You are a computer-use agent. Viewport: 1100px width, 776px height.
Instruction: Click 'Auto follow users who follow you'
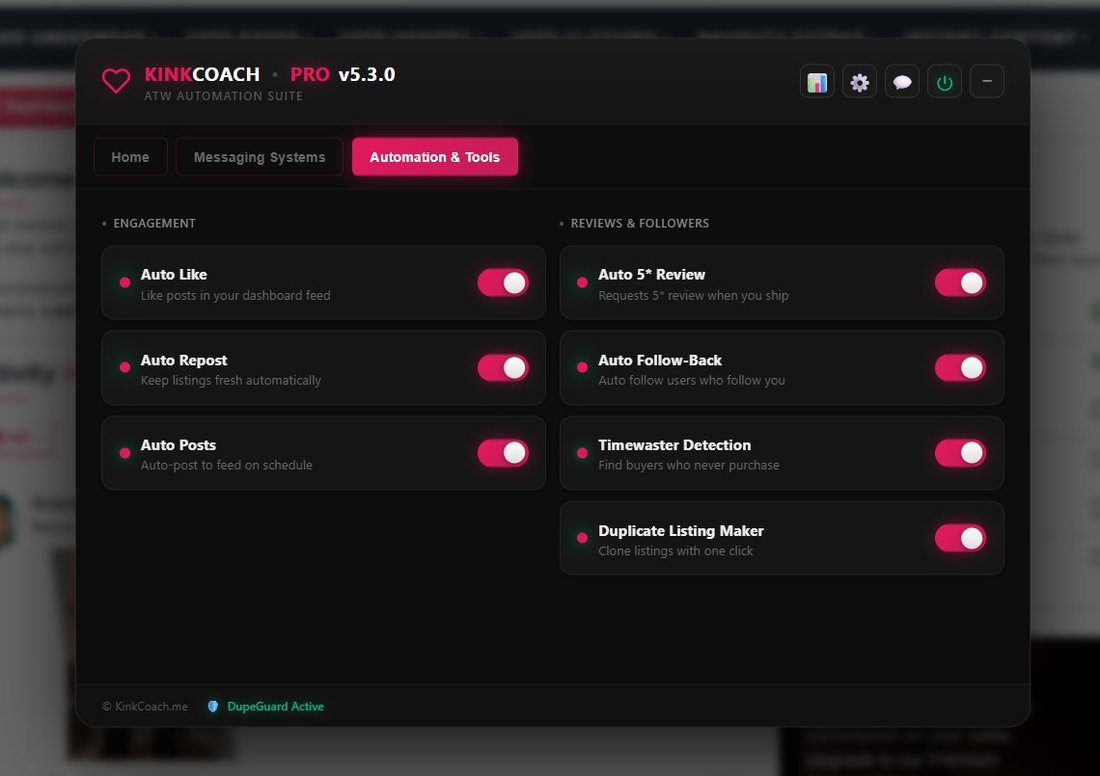(692, 380)
